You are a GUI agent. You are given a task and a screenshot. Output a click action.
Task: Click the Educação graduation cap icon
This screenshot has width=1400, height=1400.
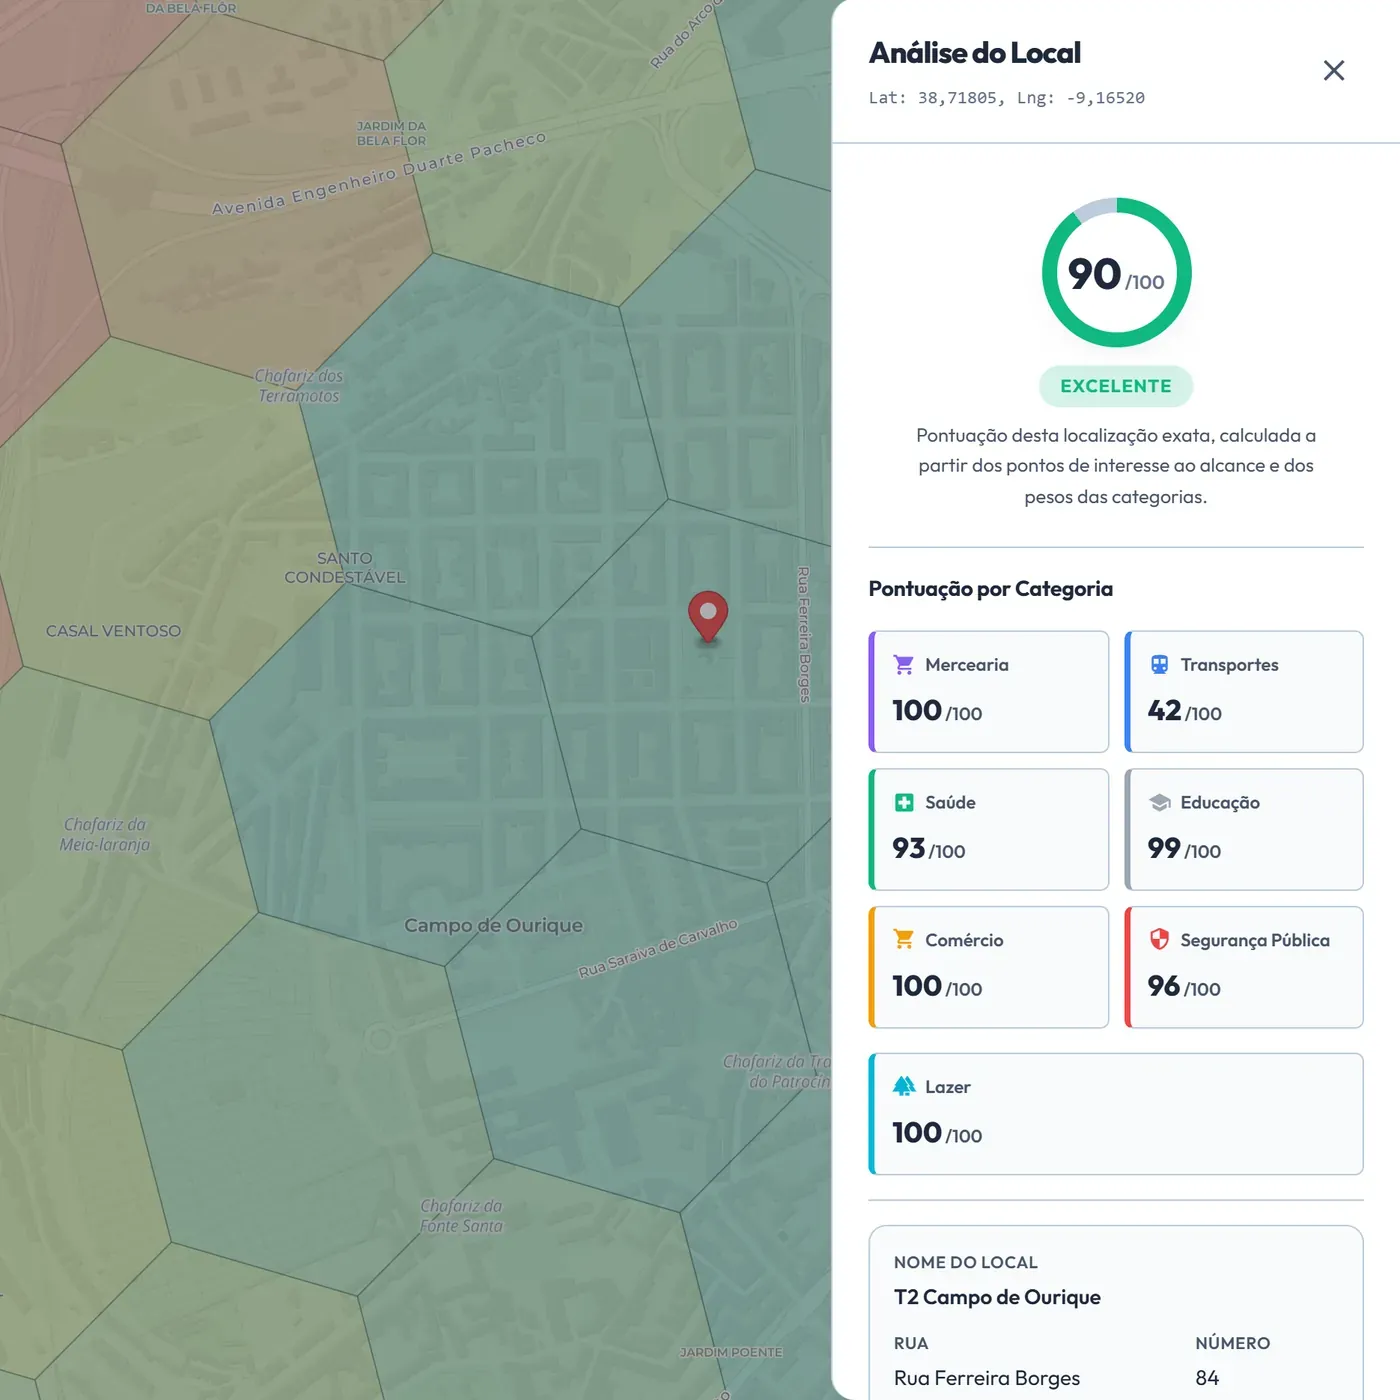[1159, 802]
